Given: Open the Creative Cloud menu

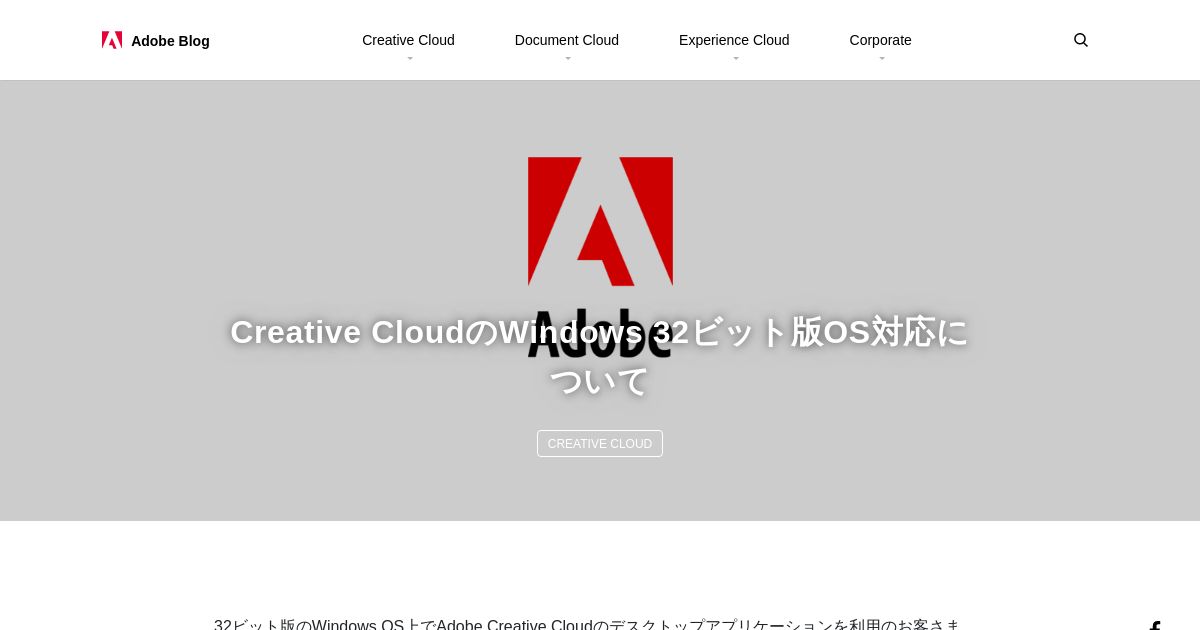Looking at the screenshot, I should (x=408, y=40).
